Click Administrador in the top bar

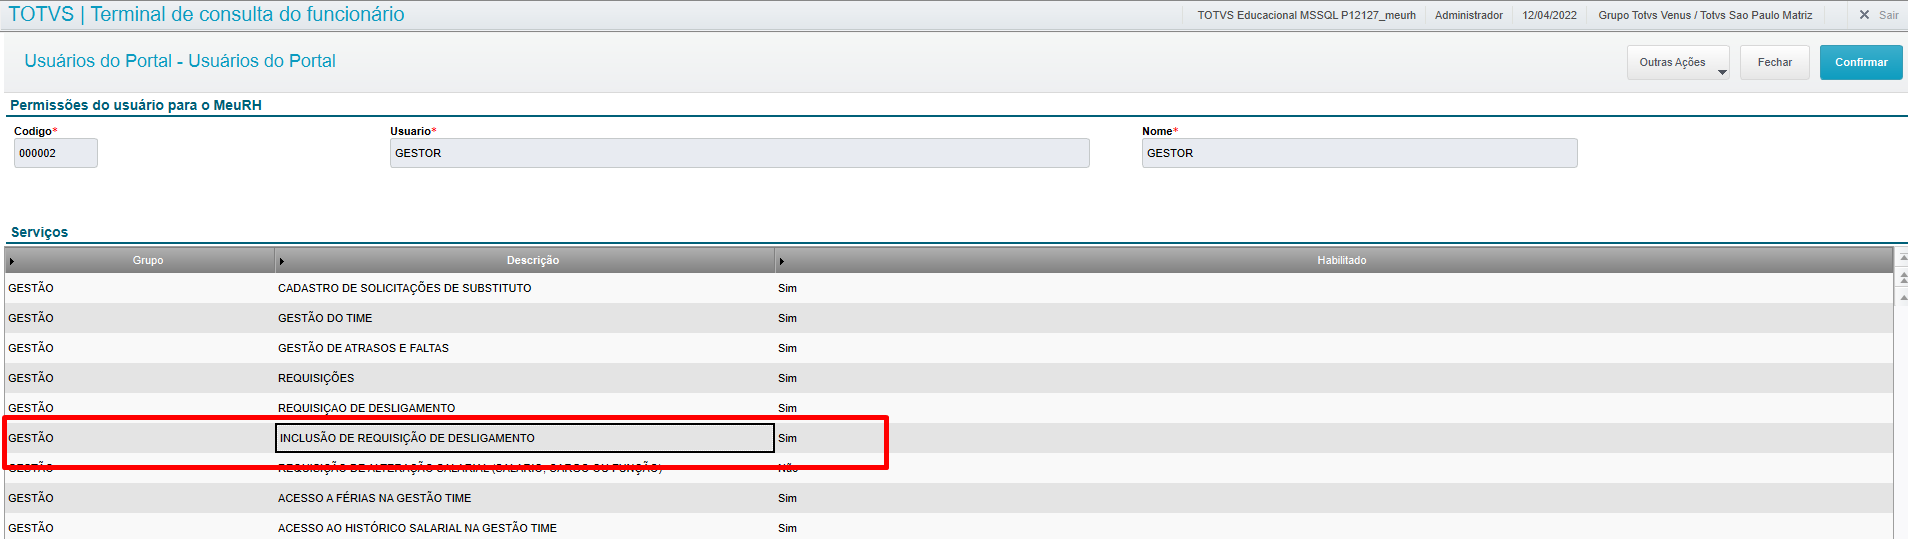[1468, 15]
